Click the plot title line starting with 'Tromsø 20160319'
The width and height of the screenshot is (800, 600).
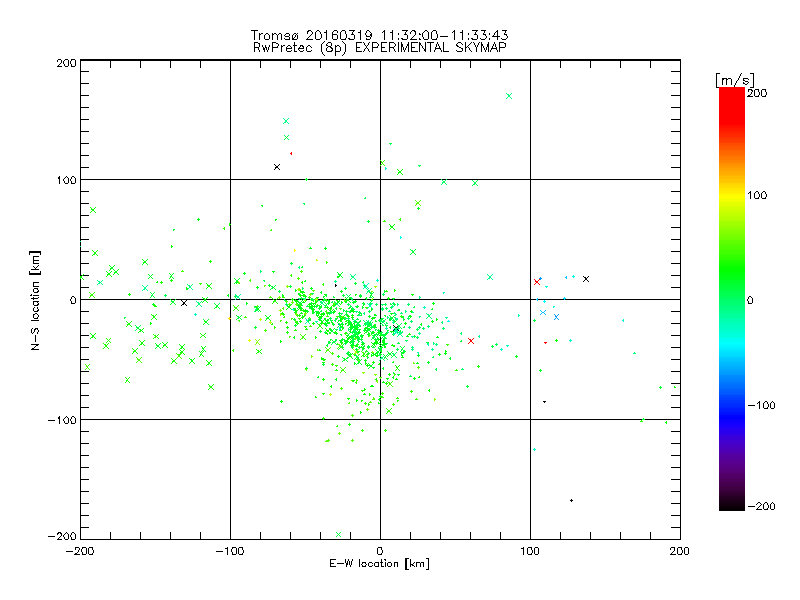pyautogui.click(x=379, y=35)
